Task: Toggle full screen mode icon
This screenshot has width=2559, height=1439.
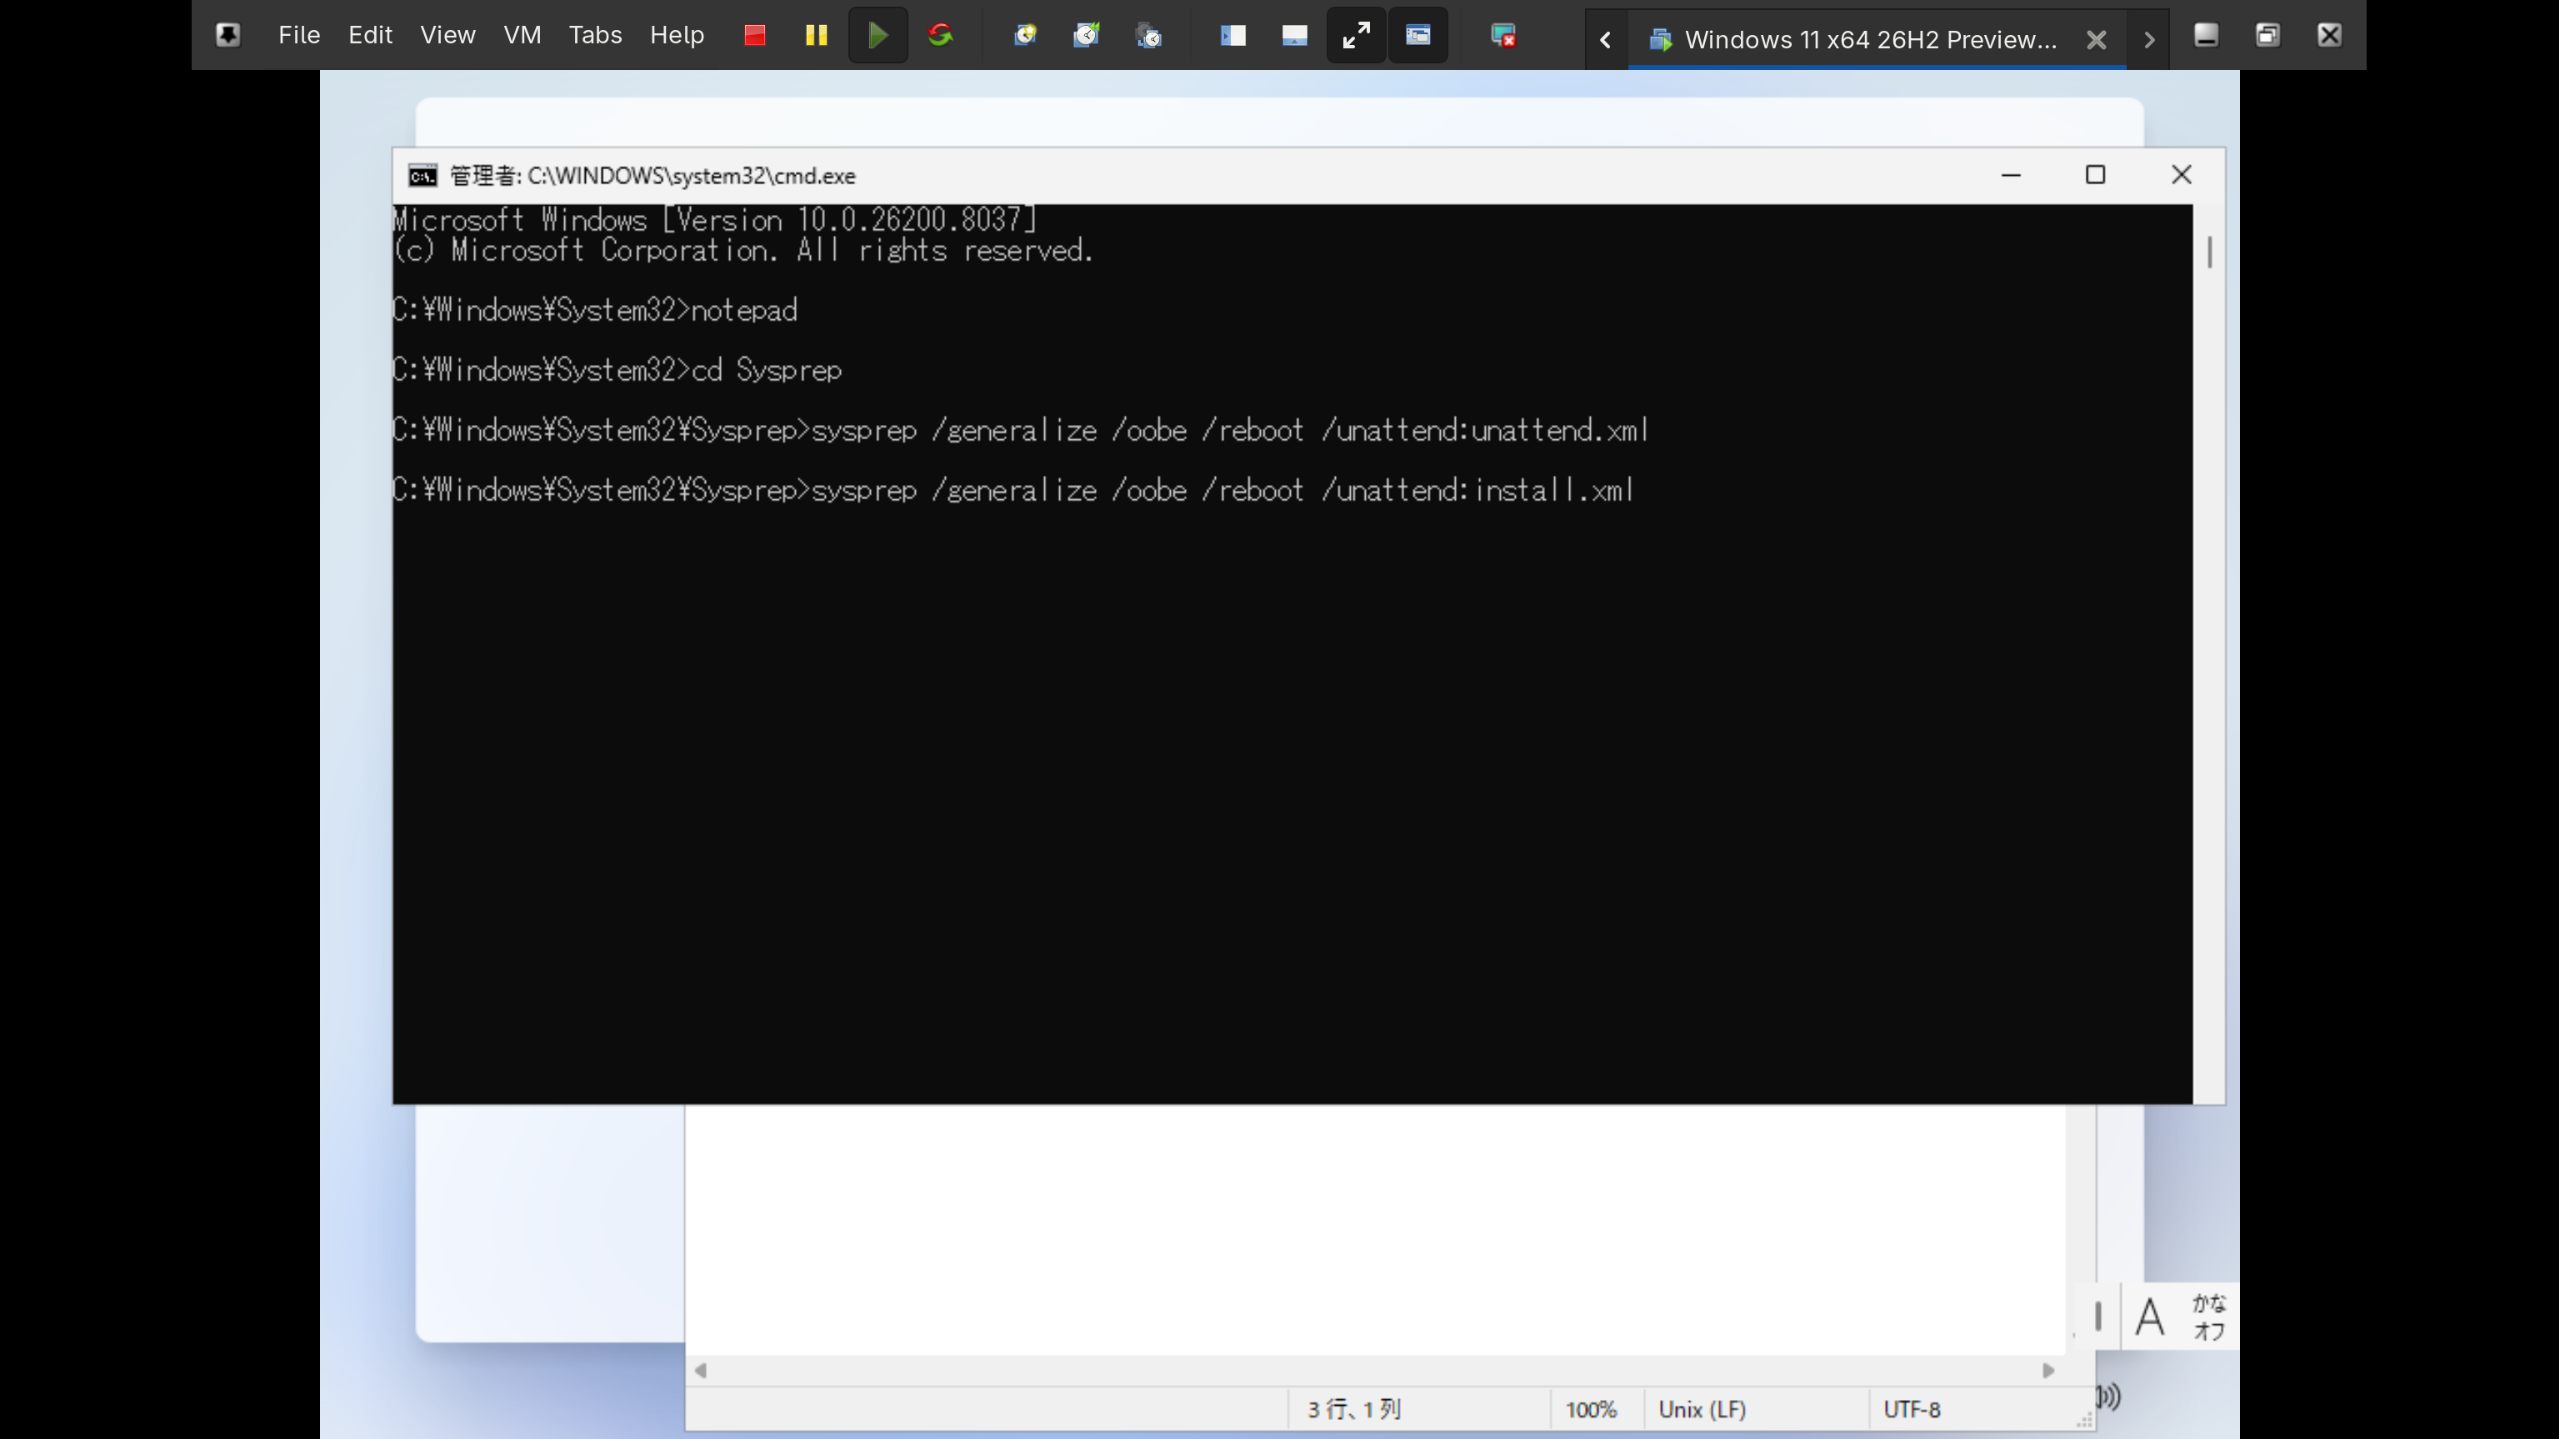Action: 1356,35
